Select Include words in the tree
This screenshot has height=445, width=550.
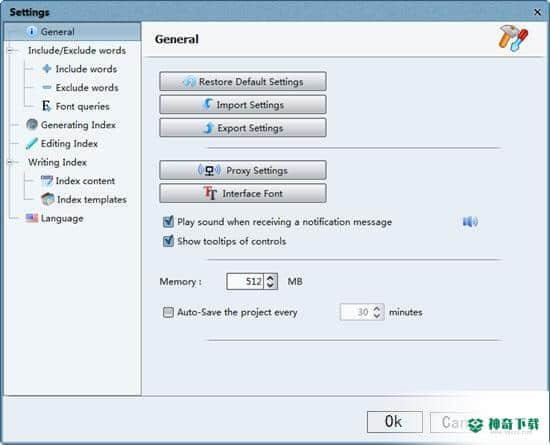[86, 69]
